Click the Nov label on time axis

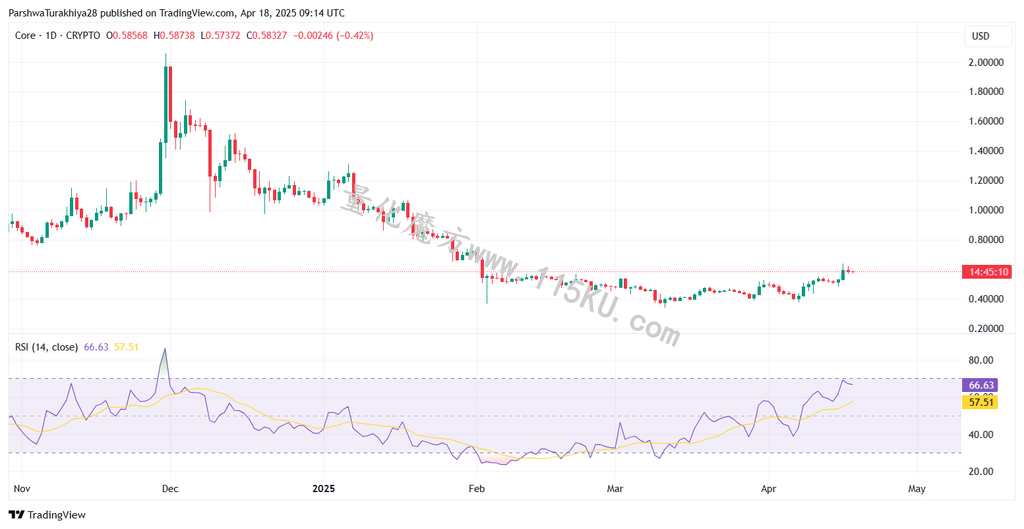pyautogui.click(x=22, y=489)
